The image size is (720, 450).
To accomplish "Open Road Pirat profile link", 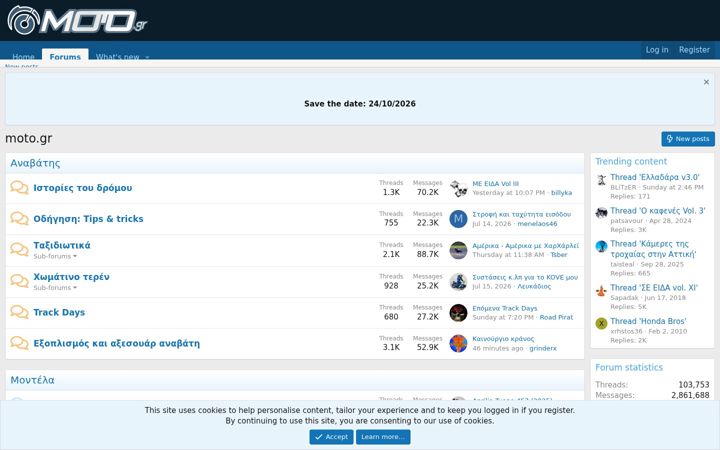I will pyautogui.click(x=556, y=317).
